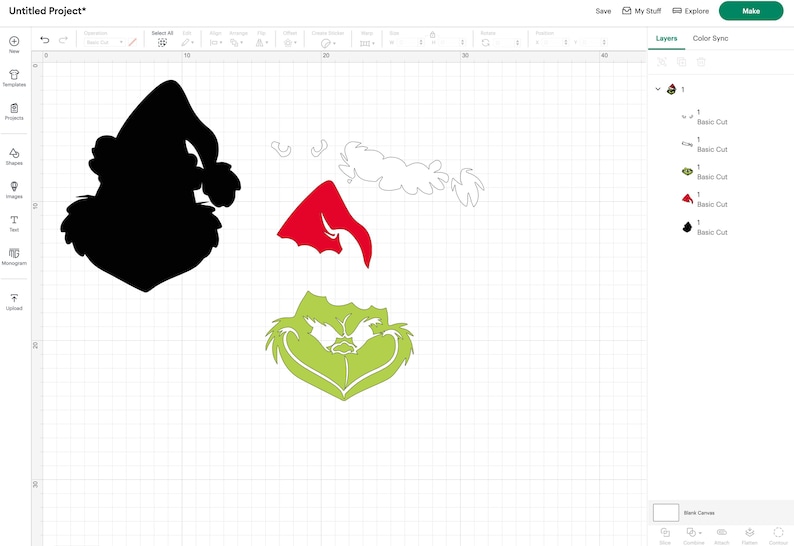
Task: Open the New project button in sidebar
Action: coord(14,45)
